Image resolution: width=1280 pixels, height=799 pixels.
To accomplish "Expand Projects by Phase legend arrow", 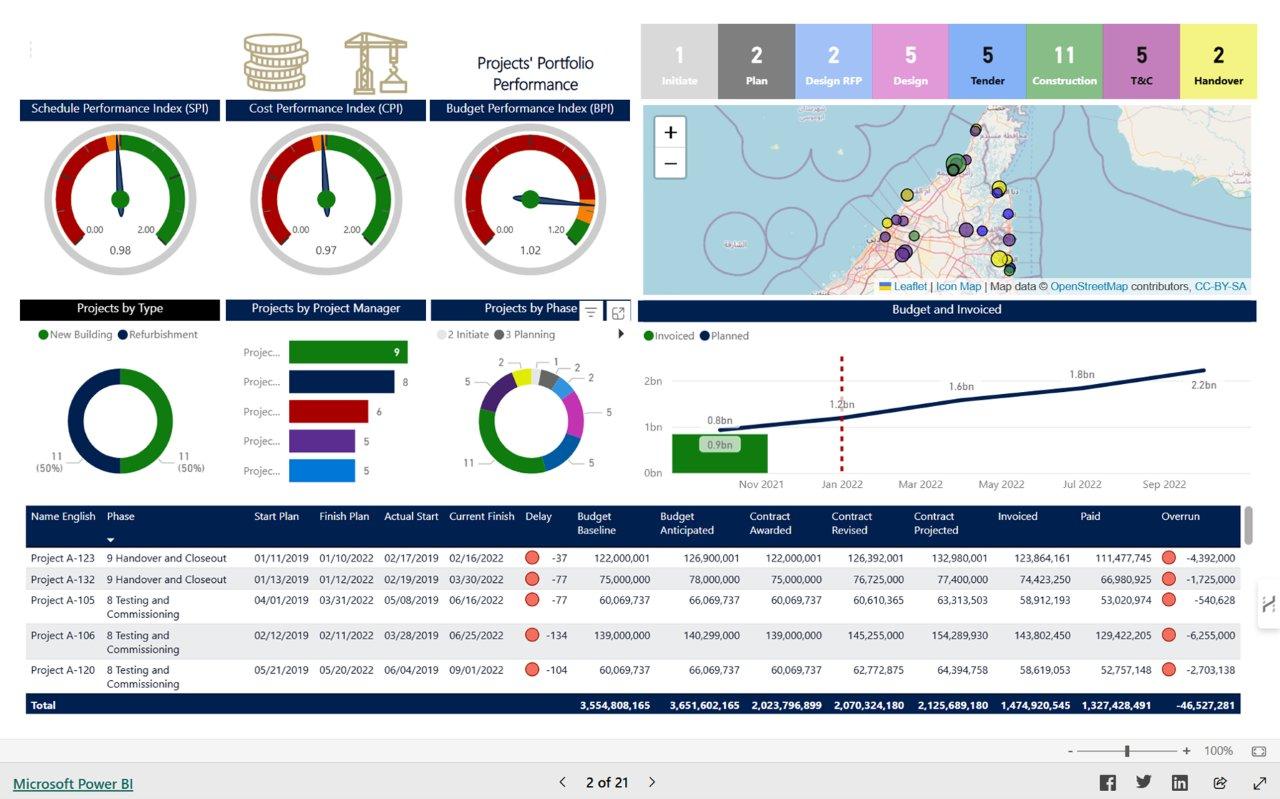I will [621, 334].
